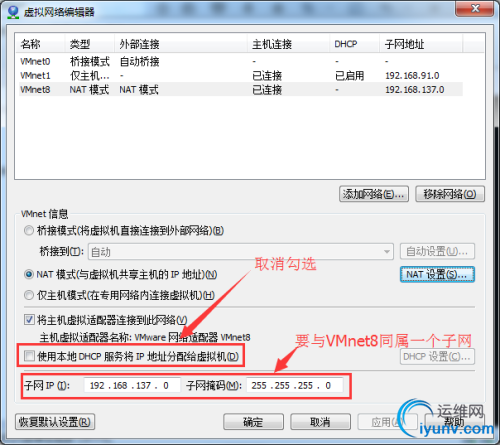
Task: Click the DHCP column header
Action: click(355, 44)
